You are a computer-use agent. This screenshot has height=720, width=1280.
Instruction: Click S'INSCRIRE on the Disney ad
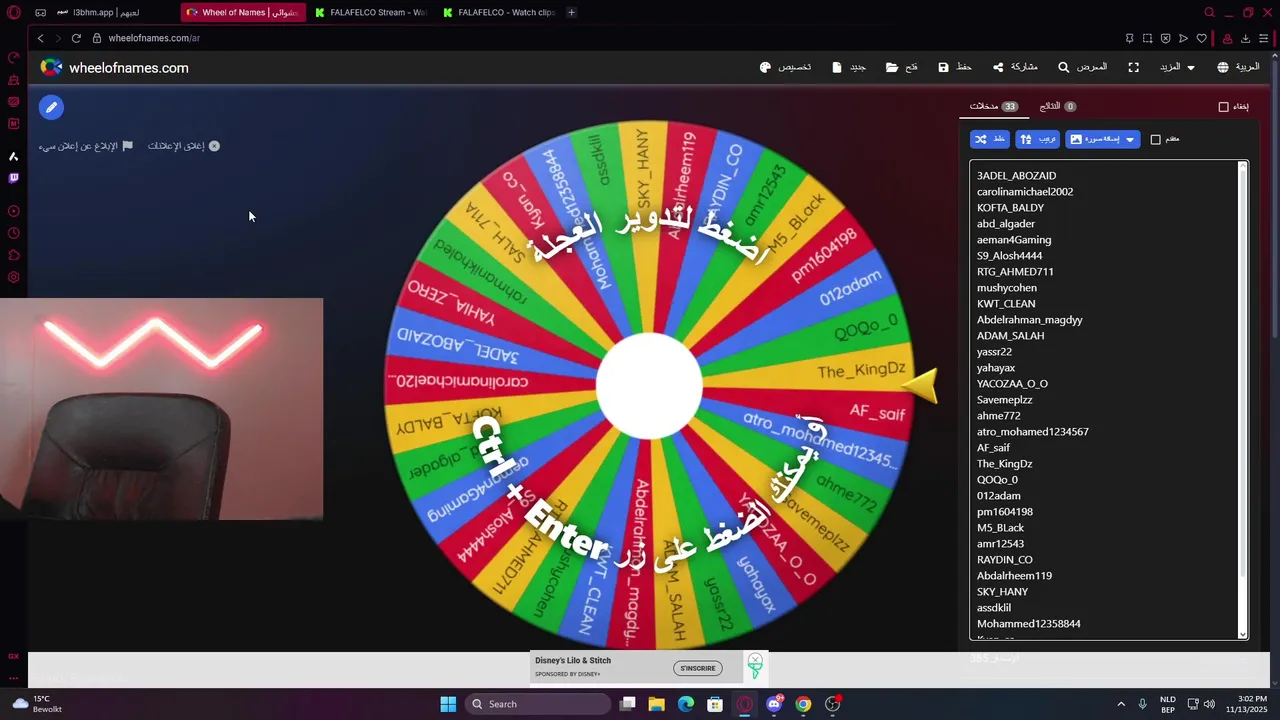point(697,668)
